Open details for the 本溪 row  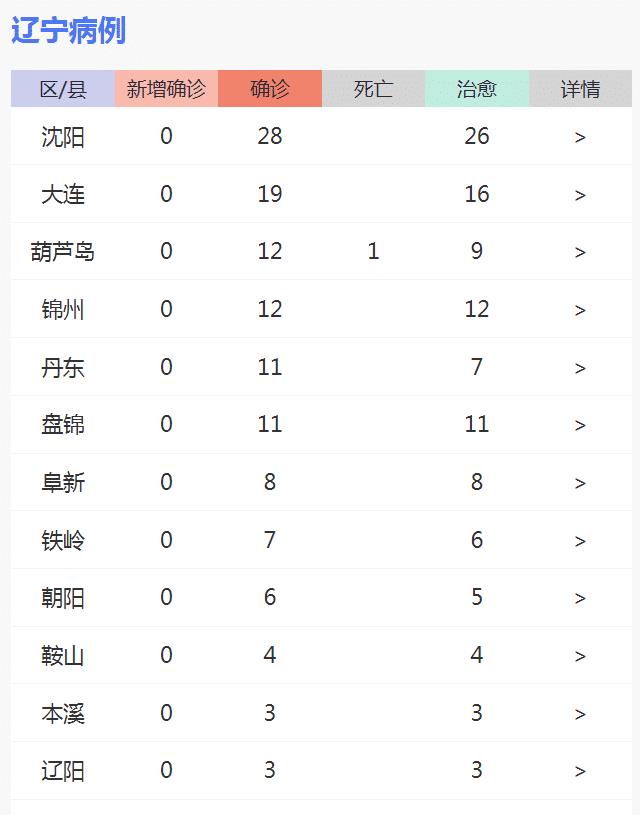tap(580, 713)
